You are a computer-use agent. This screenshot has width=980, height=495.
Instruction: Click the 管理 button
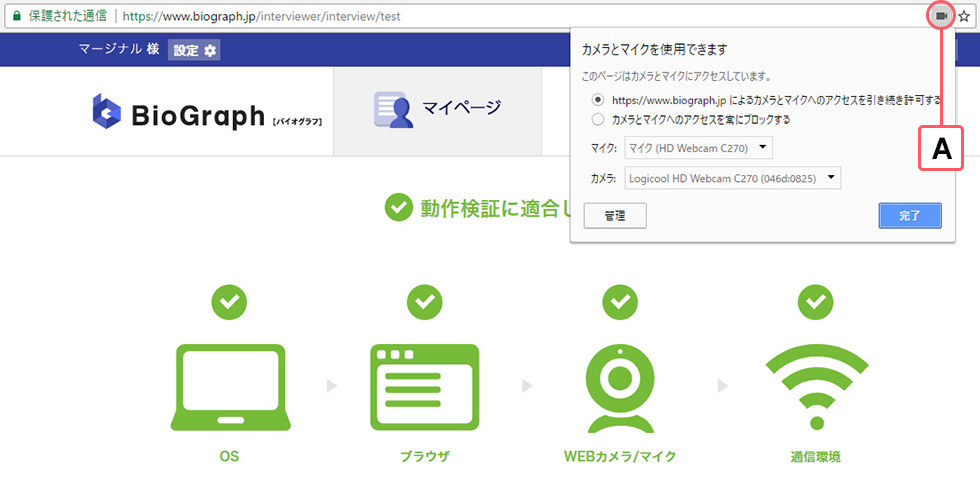click(615, 216)
